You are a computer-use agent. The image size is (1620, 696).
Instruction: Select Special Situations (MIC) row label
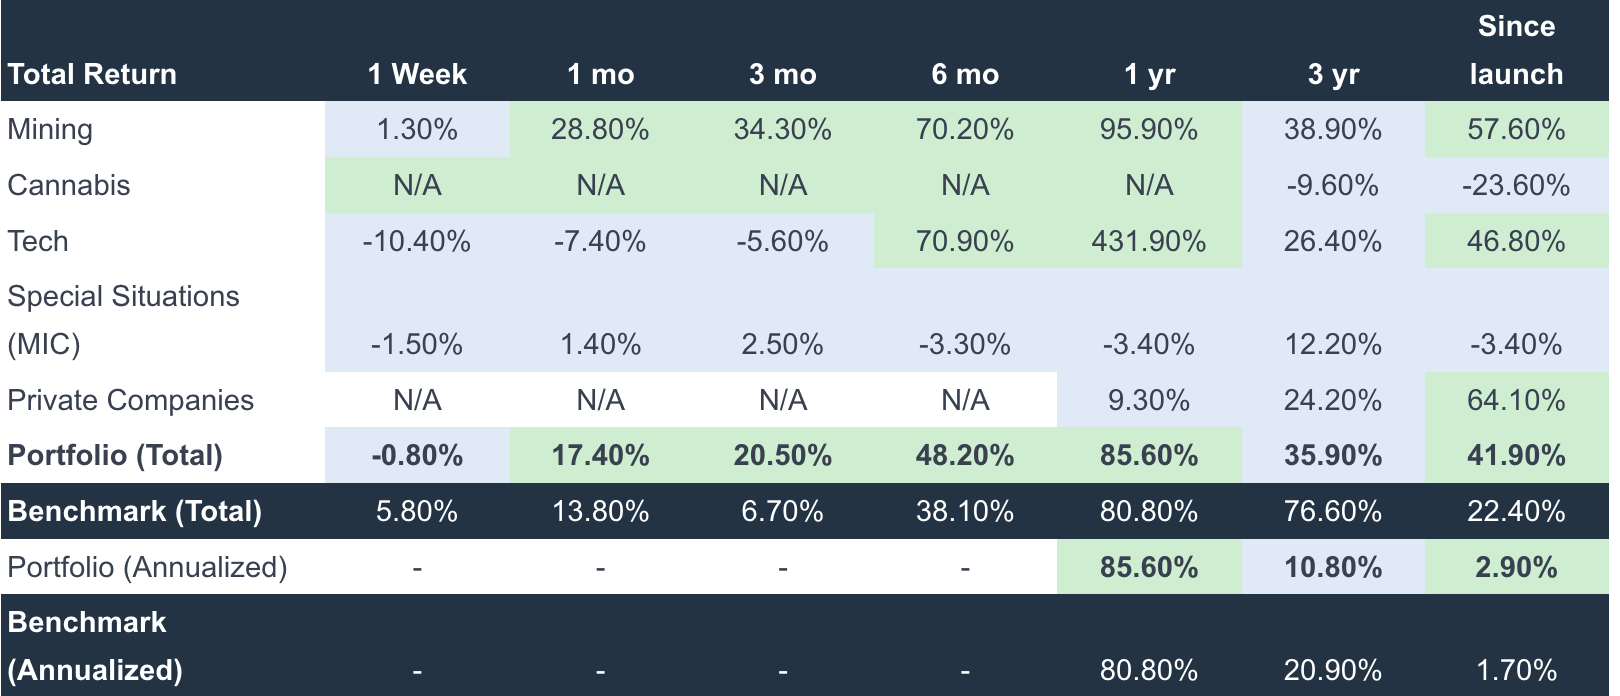(x=123, y=320)
